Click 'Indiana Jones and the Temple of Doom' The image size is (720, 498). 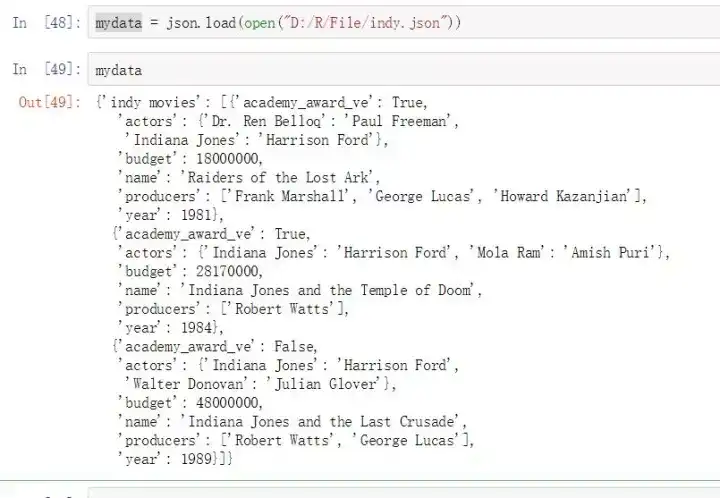coord(329,291)
